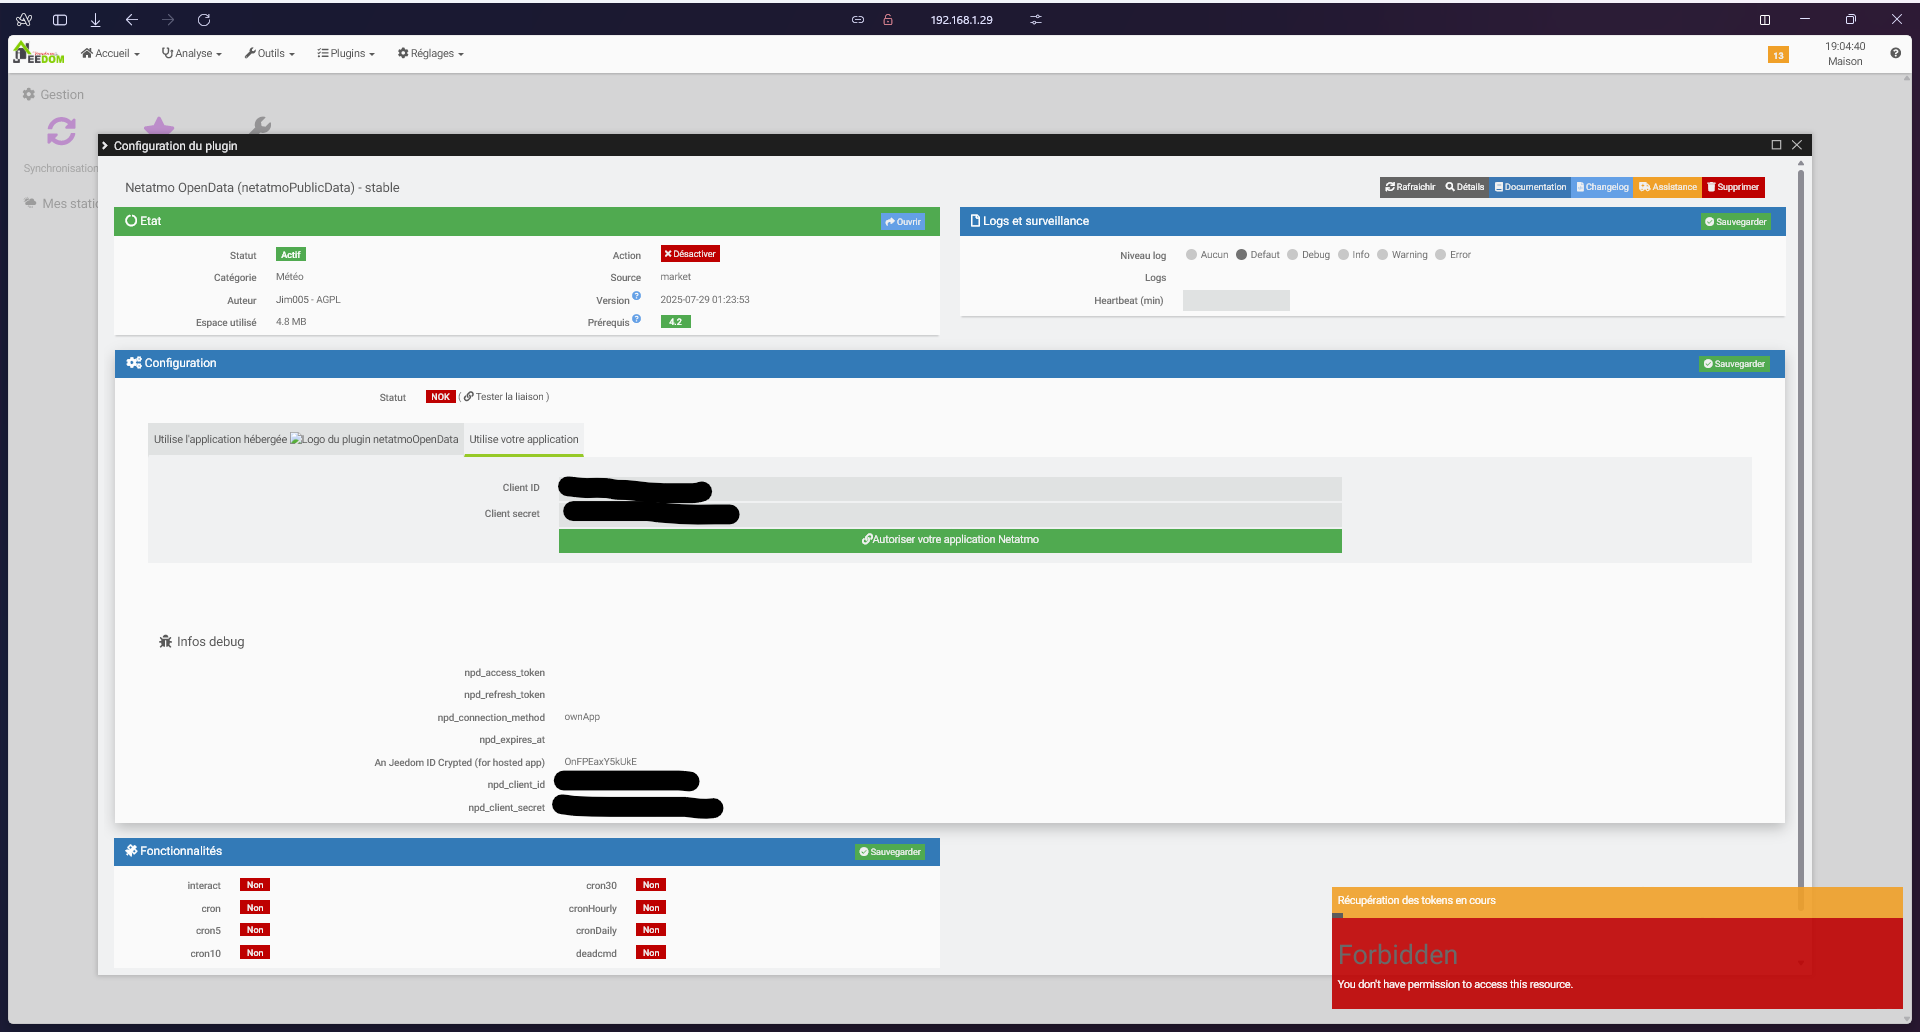
Task: Click the Assistance button
Action: (1668, 187)
